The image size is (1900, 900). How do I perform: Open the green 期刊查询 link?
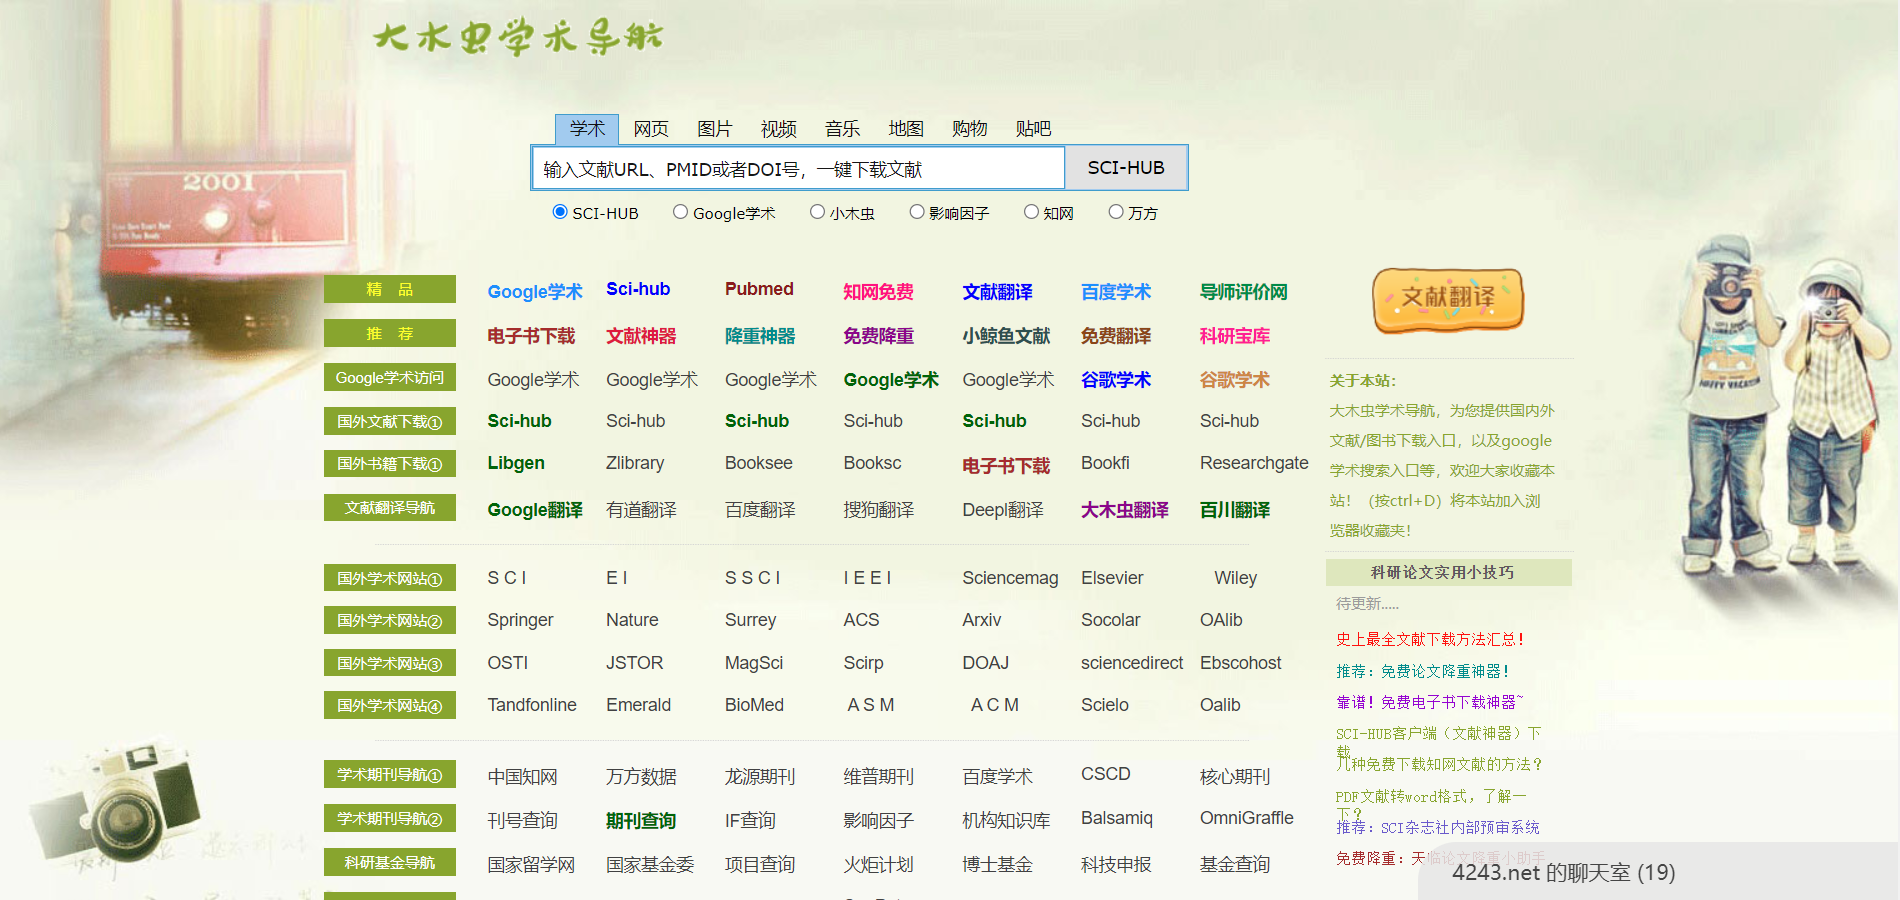point(641,821)
